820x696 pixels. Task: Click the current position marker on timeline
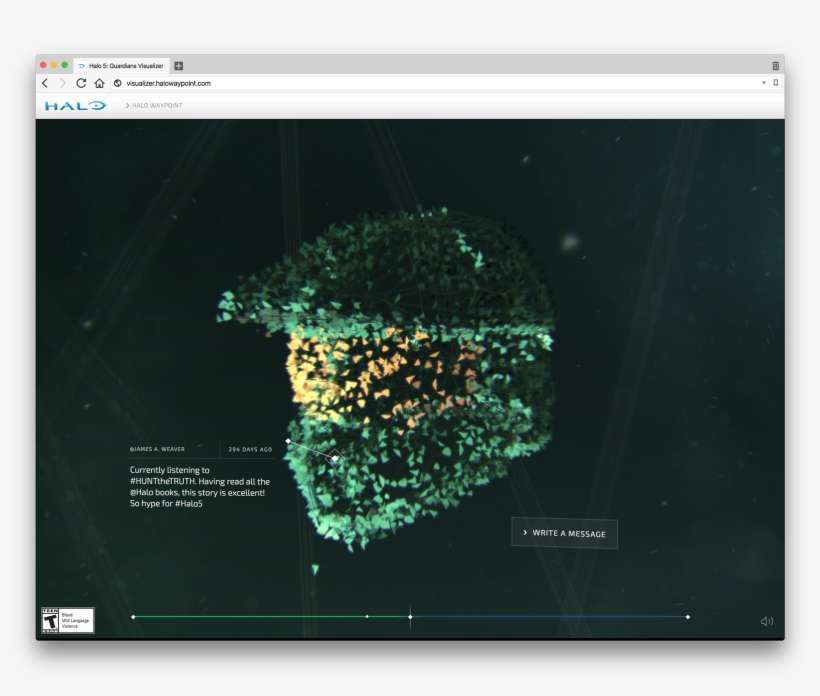coord(410,616)
